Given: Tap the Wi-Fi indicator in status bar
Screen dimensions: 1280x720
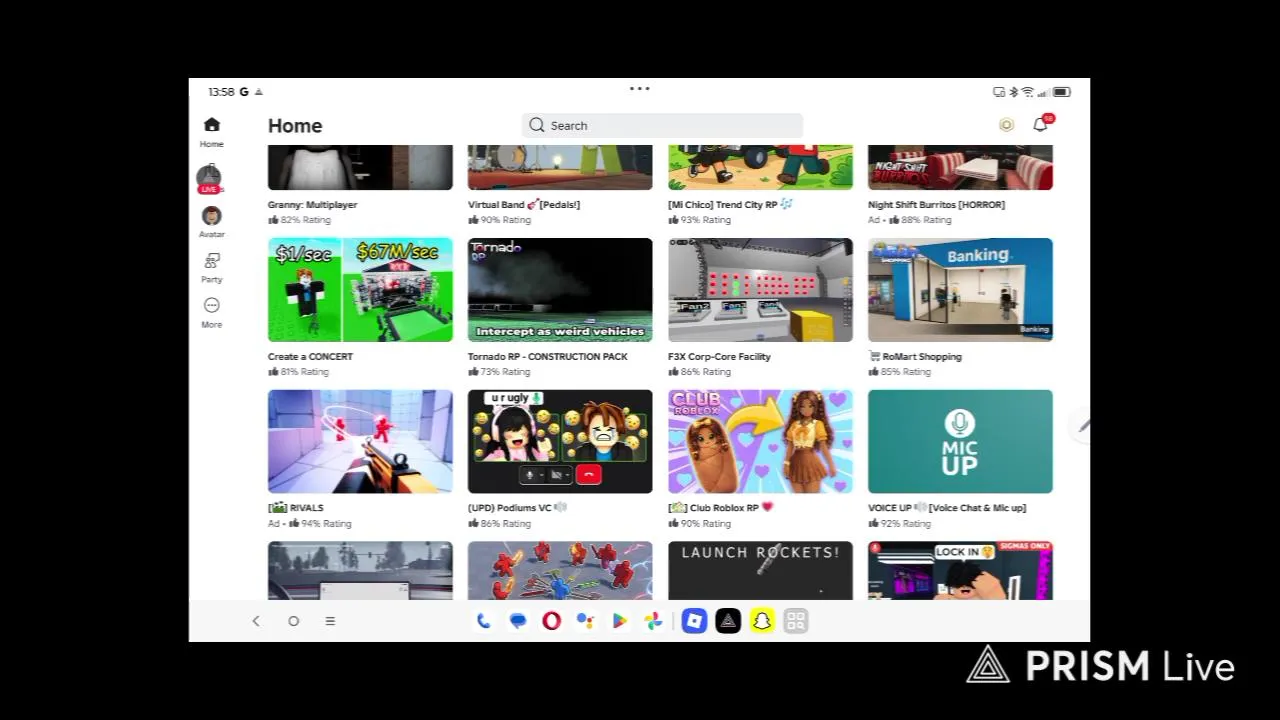Looking at the screenshot, I should 1027,92.
